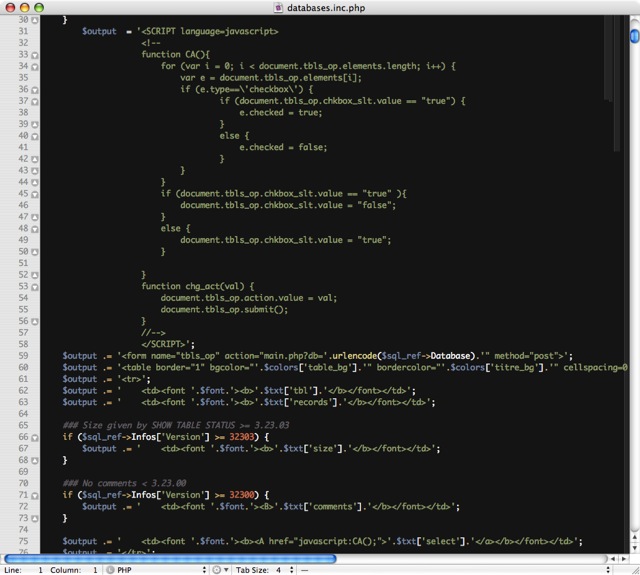Toggle the fold marker on line 43
This screenshot has width=640, height=575.
(x=35, y=171)
